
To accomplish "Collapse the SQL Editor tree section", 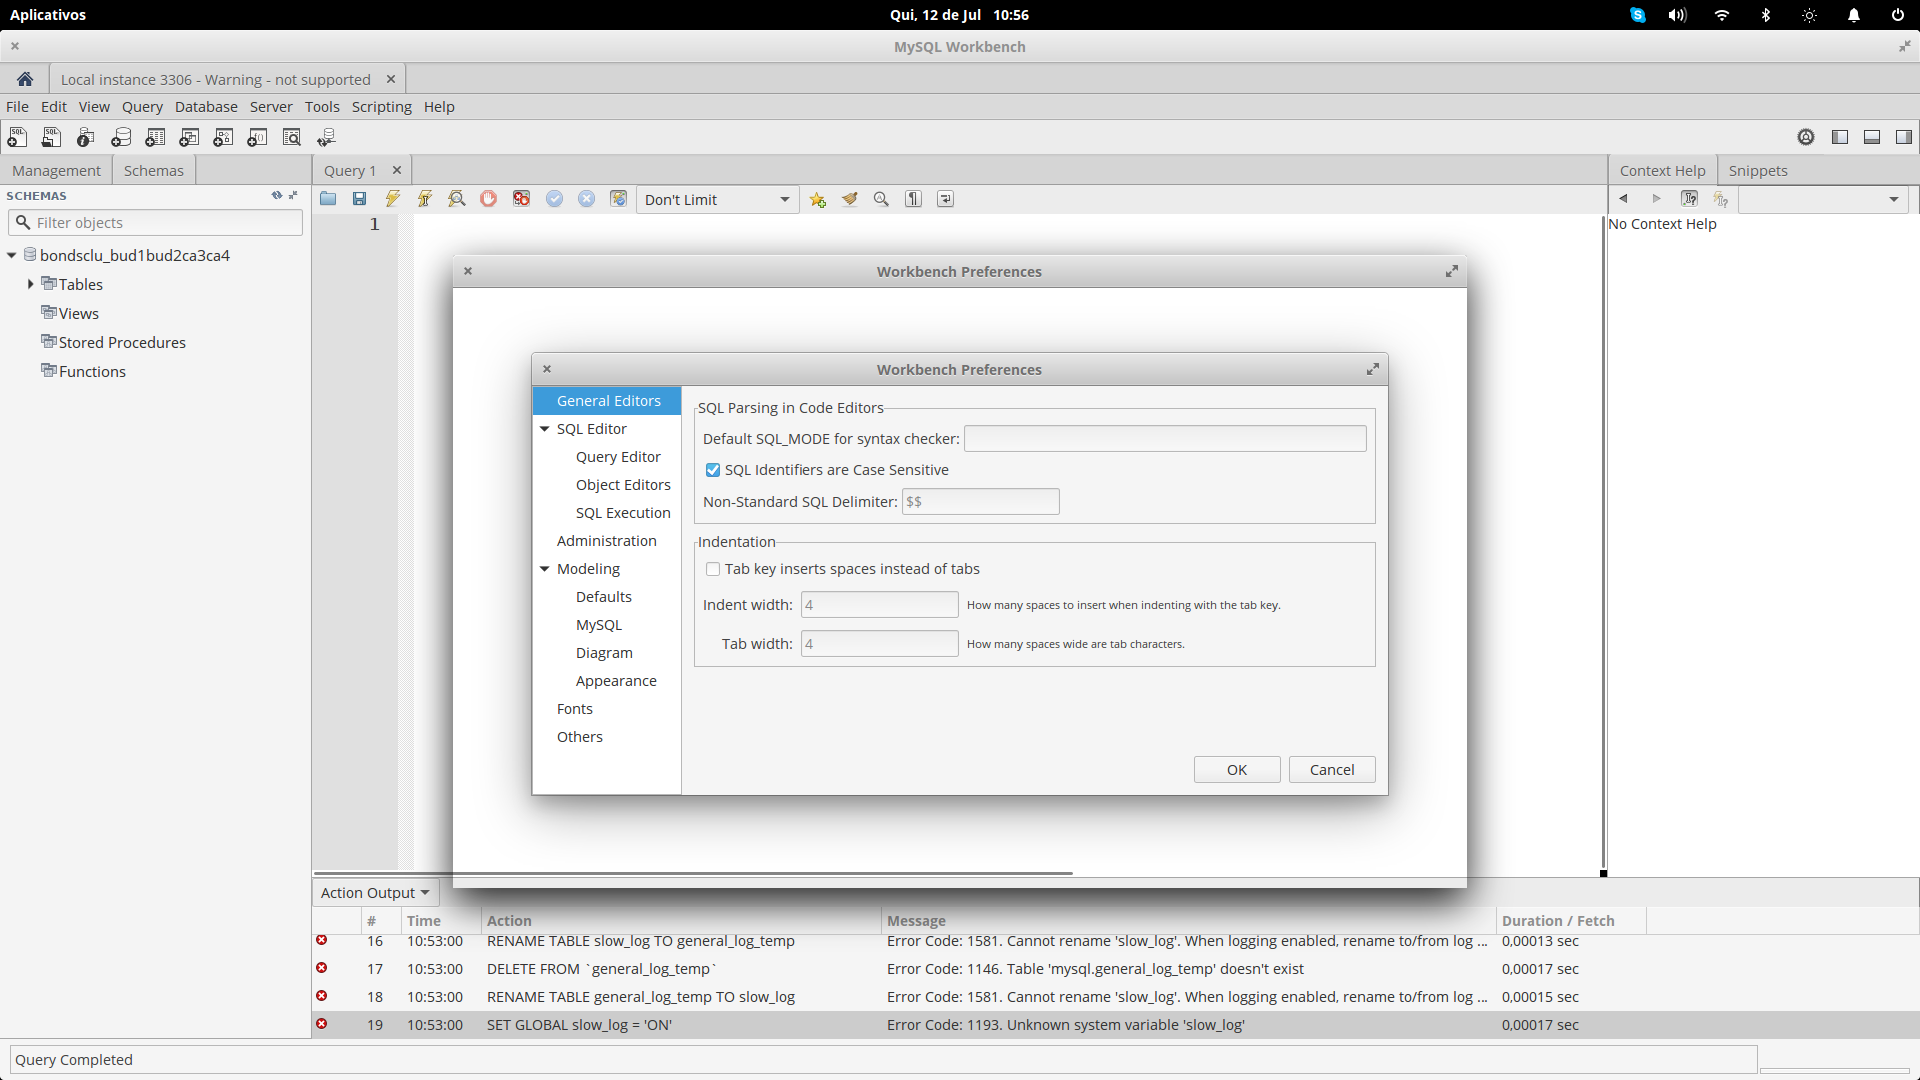I will pos(545,429).
